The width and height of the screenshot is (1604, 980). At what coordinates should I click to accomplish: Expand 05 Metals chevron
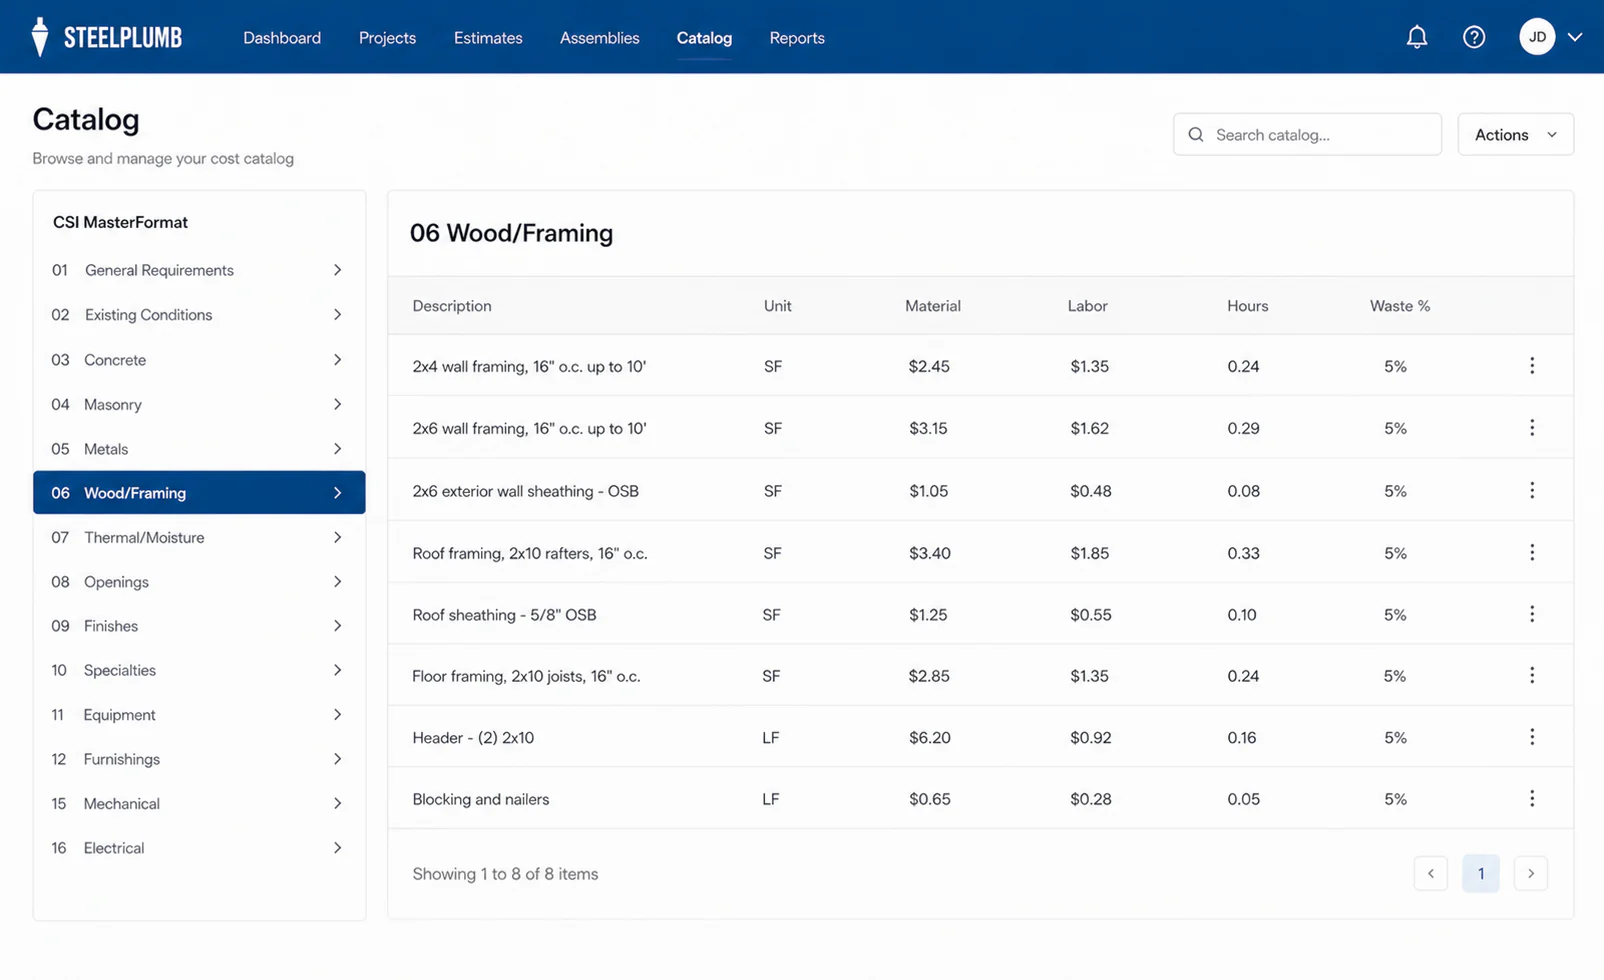point(337,449)
